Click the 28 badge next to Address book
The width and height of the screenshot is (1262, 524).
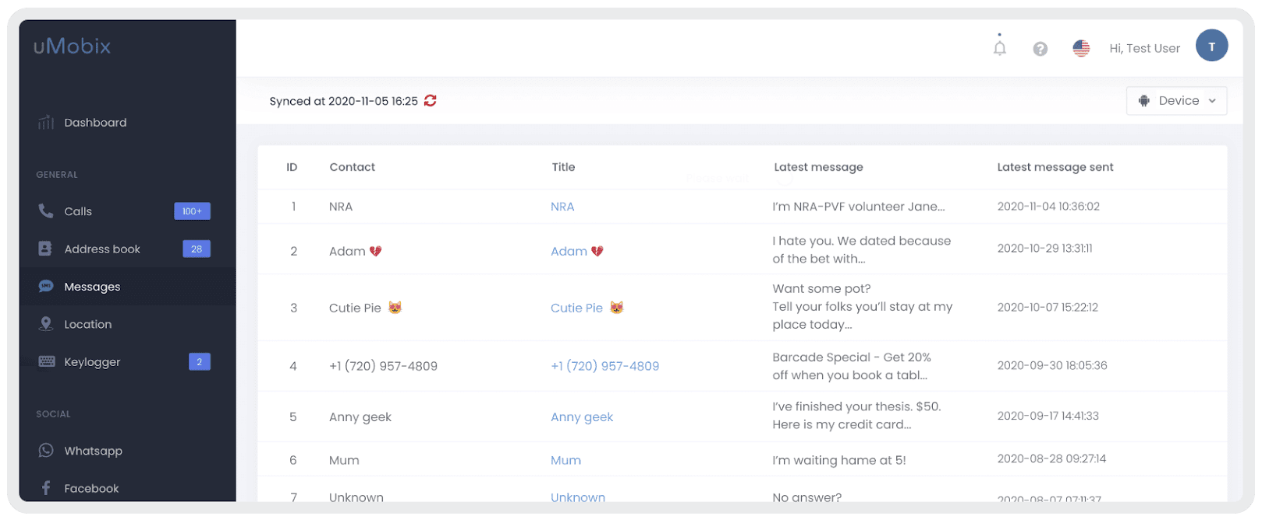coord(196,249)
